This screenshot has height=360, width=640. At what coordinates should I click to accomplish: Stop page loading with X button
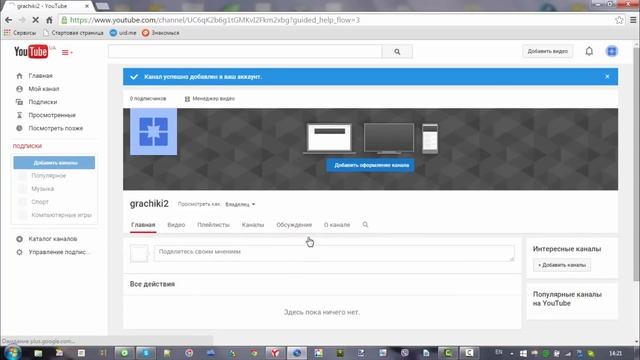point(36,20)
